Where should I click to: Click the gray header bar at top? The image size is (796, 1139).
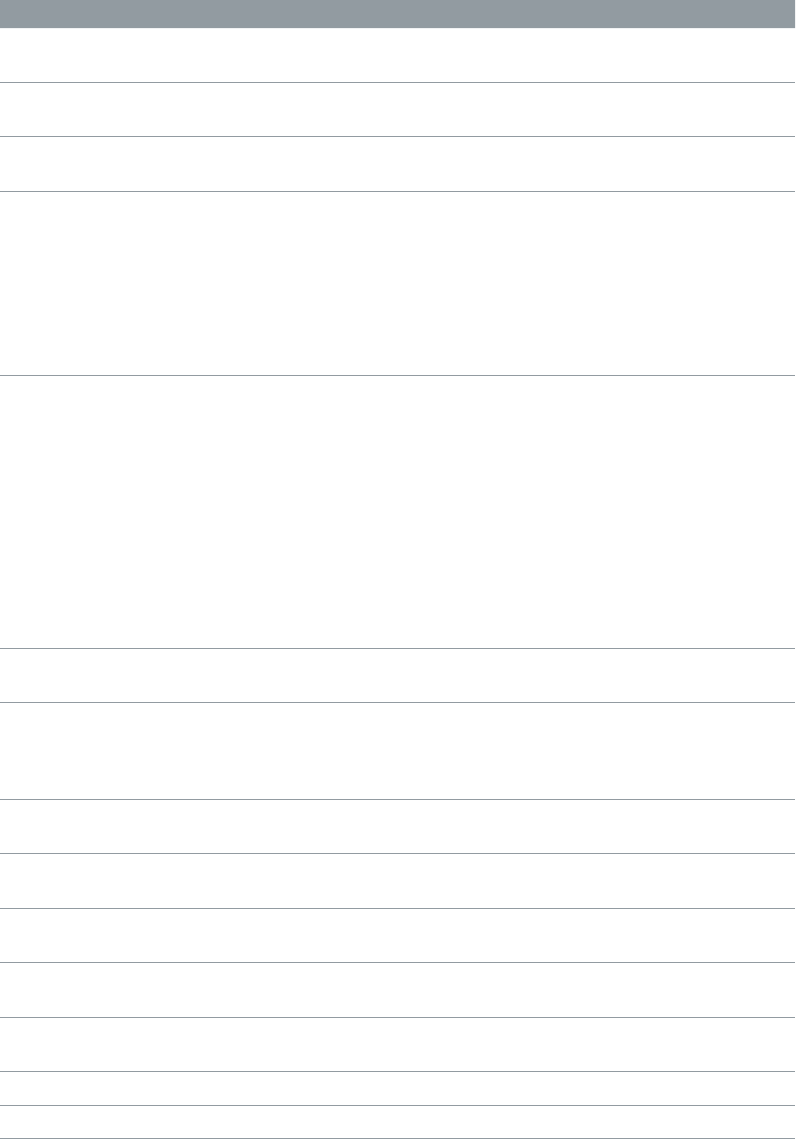398,14
